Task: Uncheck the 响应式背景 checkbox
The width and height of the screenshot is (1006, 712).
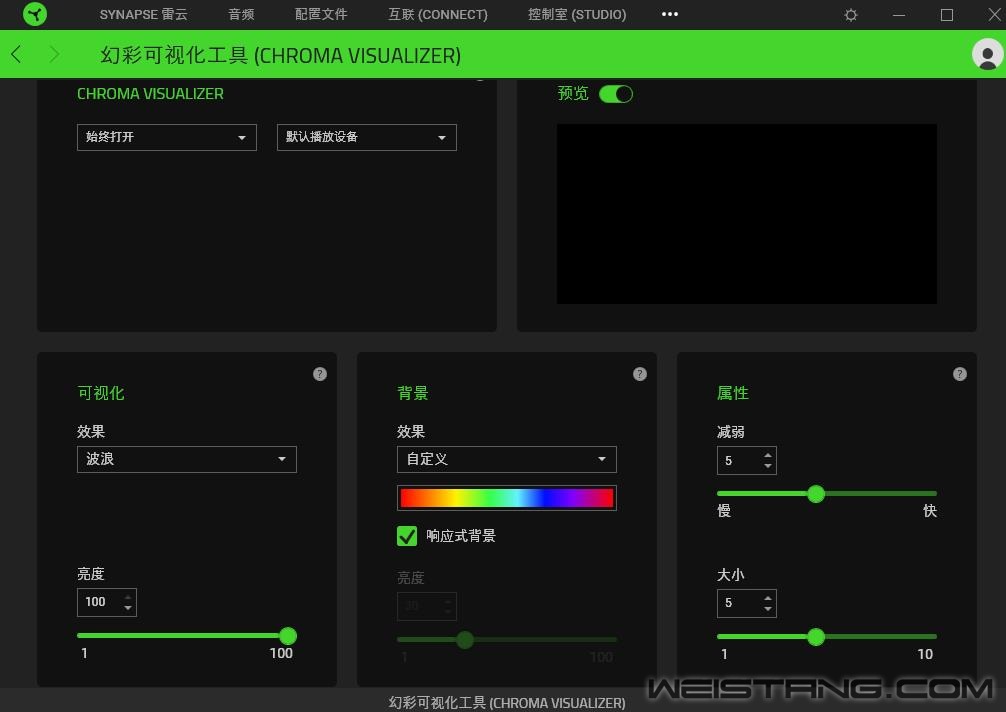Action: click(407, 536)
